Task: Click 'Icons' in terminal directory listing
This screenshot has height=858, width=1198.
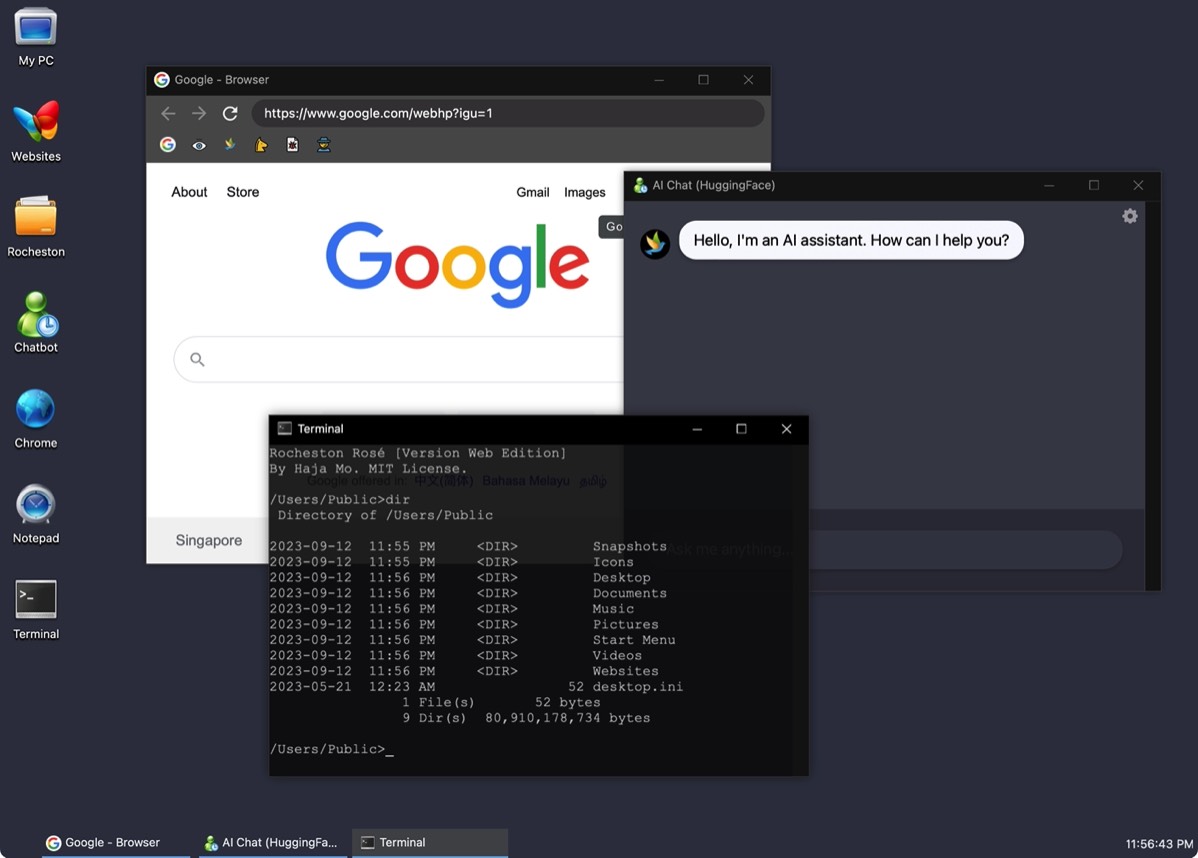Action: [613, 562]
